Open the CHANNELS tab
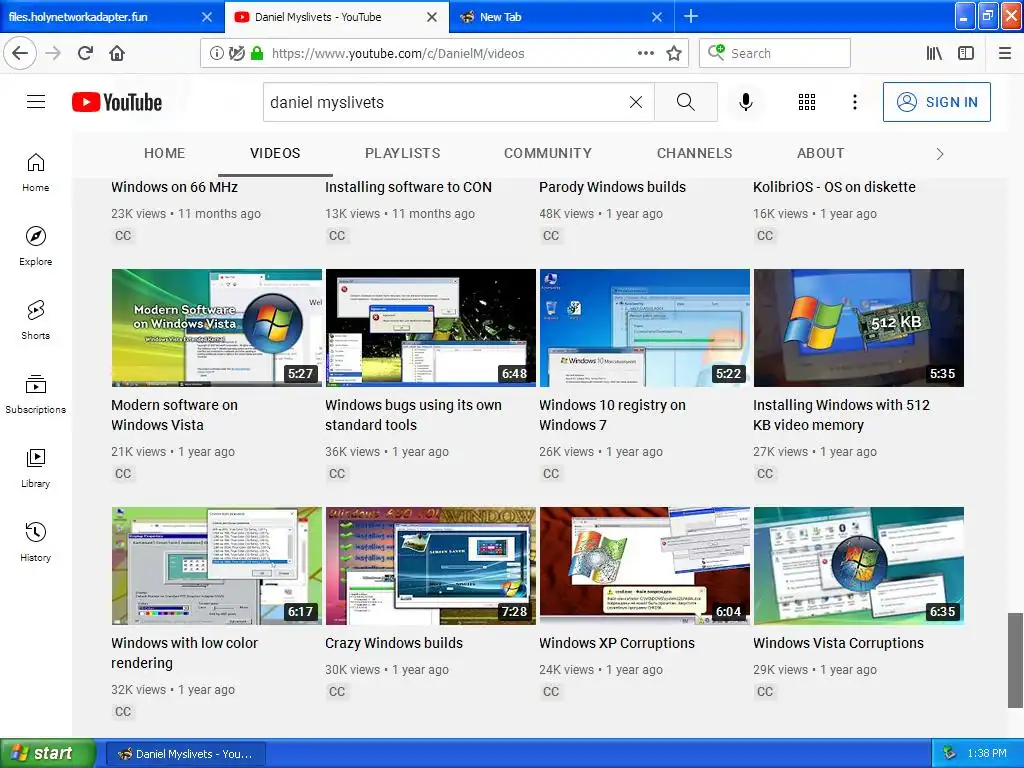Screen dimensions: 1024x768 click(x=694, y=153)
